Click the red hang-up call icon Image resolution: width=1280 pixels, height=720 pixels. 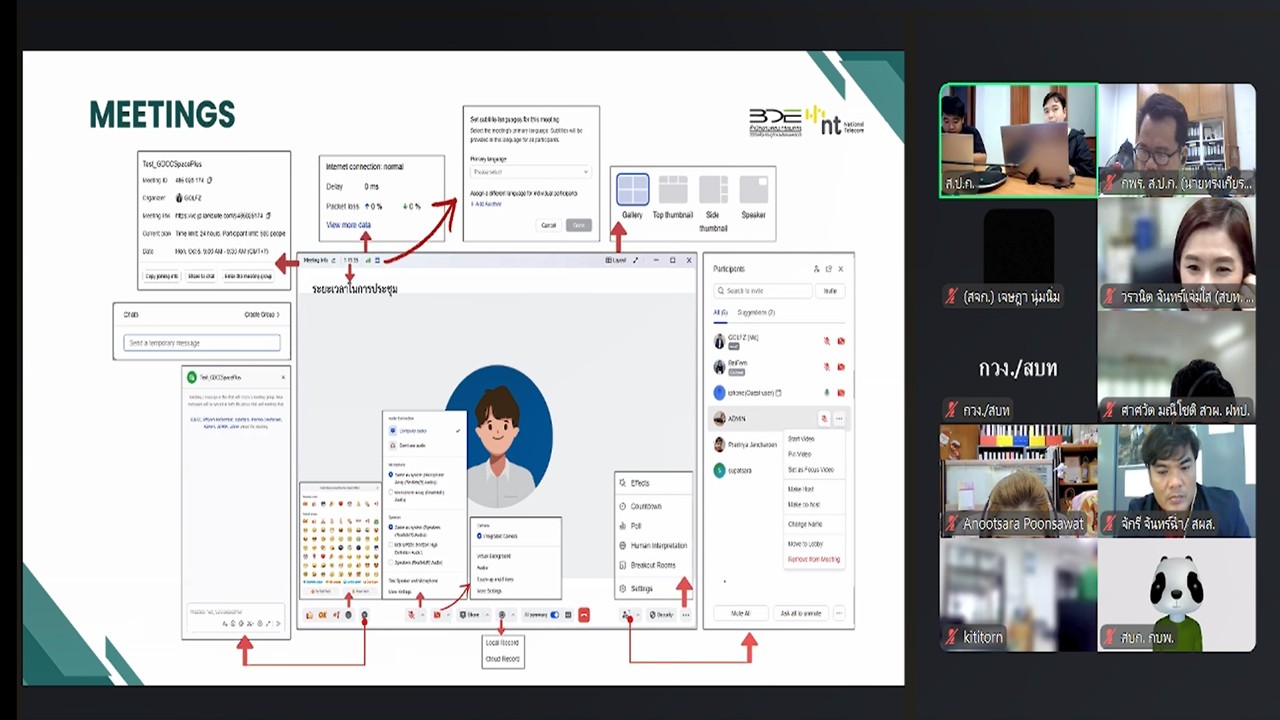(x=584, y=615)
